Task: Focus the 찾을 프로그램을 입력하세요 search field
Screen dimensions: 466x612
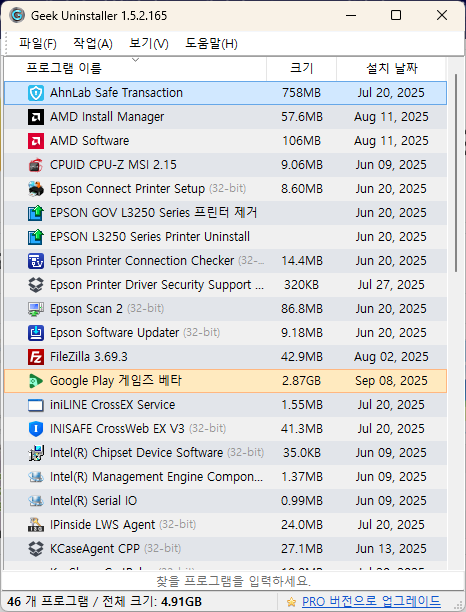Action: 233,581
